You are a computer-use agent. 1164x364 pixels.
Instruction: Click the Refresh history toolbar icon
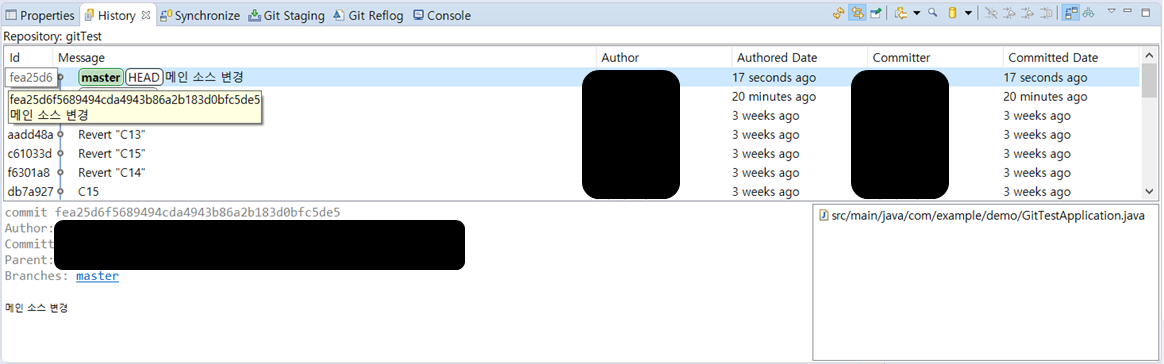(838, 13)
